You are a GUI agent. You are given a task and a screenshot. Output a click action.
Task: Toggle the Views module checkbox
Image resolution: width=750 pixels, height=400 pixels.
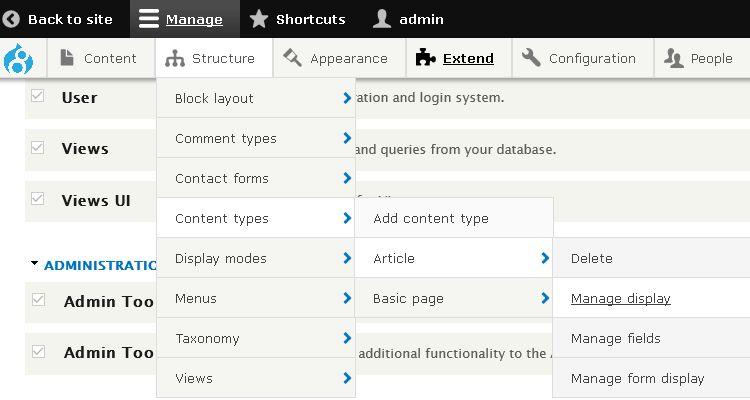[x=37, y=147]
